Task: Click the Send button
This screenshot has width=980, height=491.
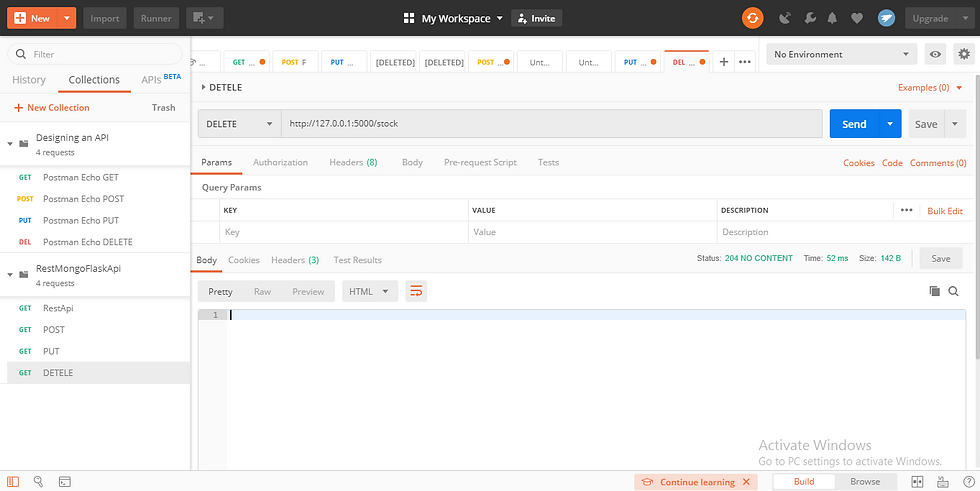Action: [x=854, y=124]
